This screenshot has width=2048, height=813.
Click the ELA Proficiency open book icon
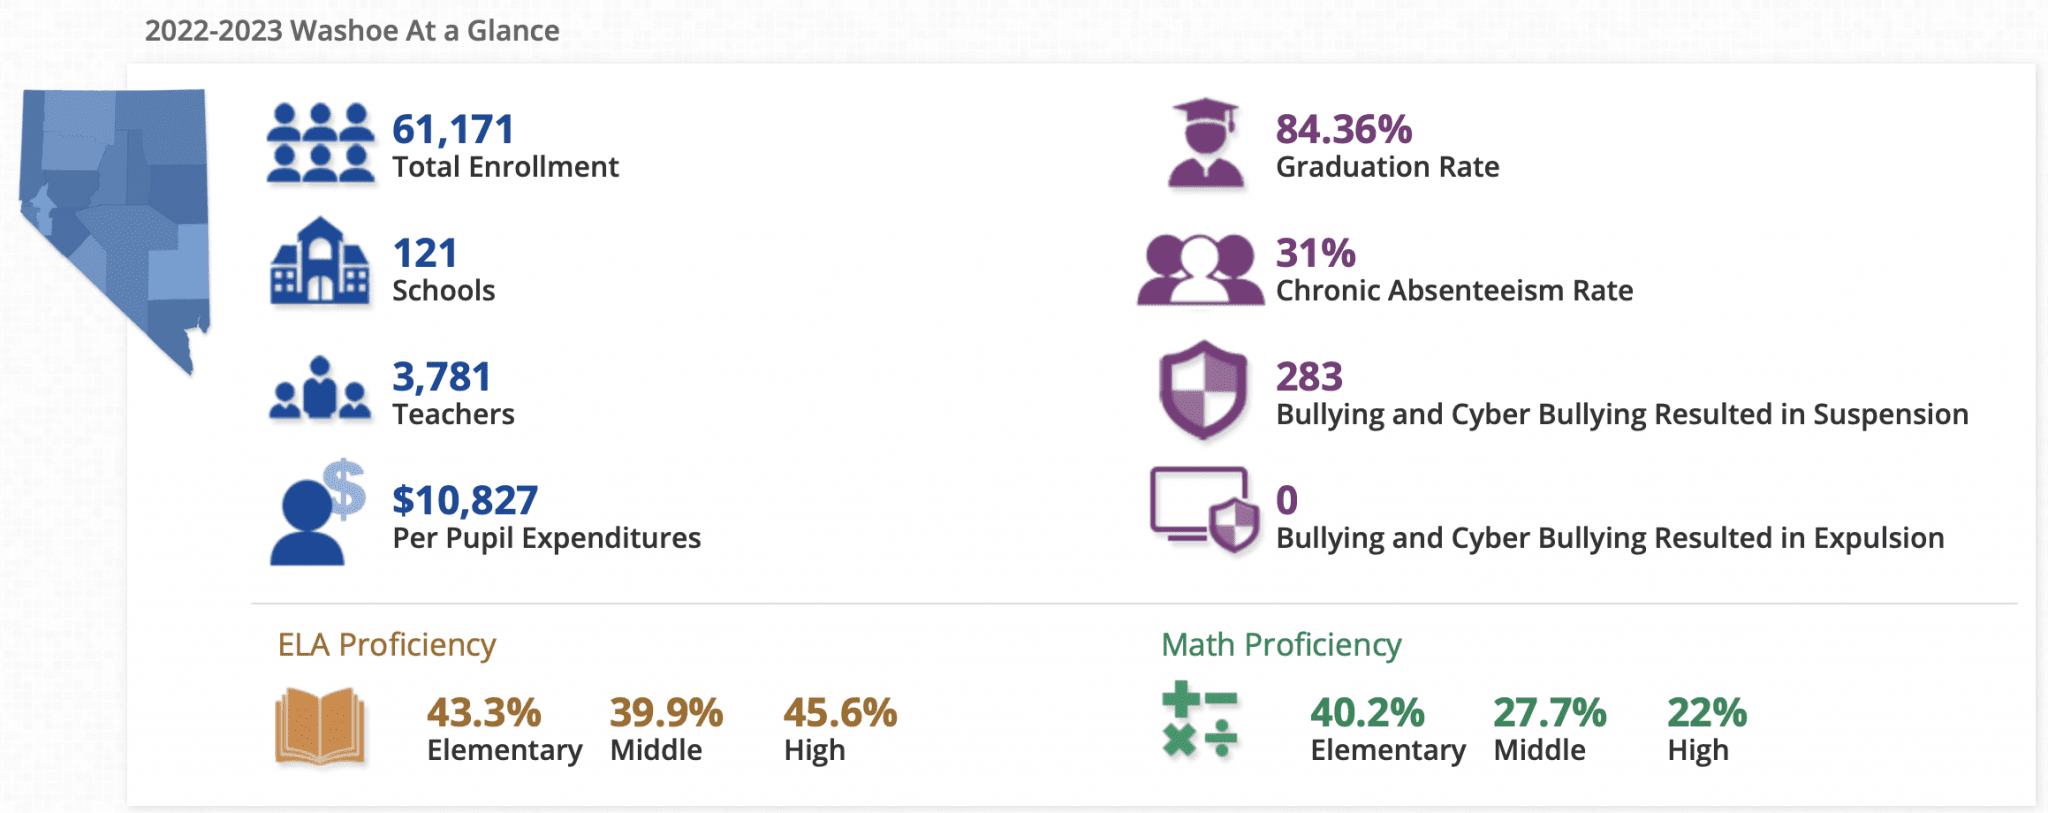pos(320,726)
